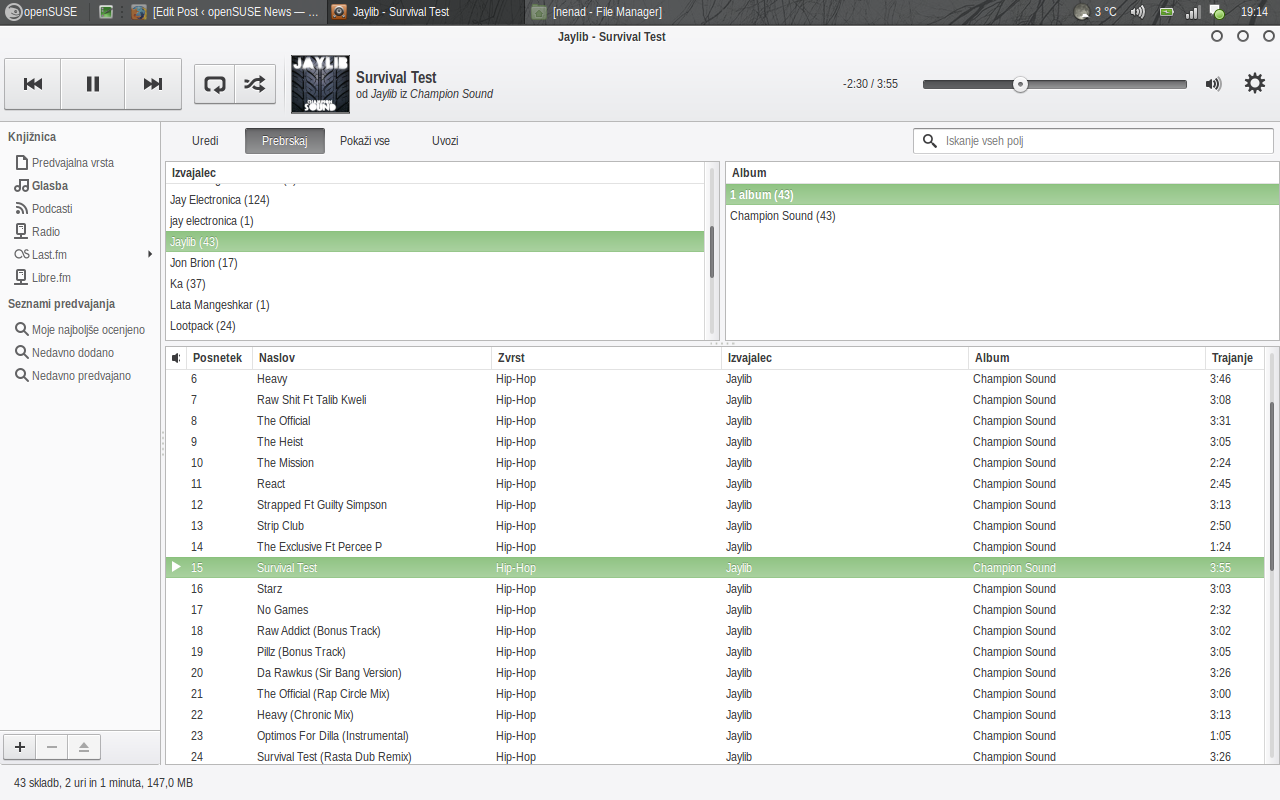The height and width of the screenshot is (800, 1280).
Task: Select the track The Heist
Action: coord(715,442)
